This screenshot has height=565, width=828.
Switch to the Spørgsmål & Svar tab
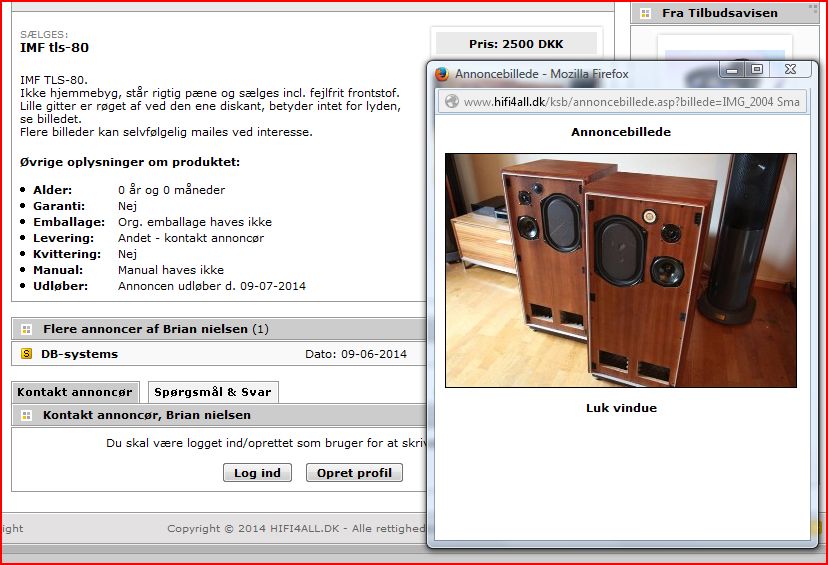click(213, 392)
